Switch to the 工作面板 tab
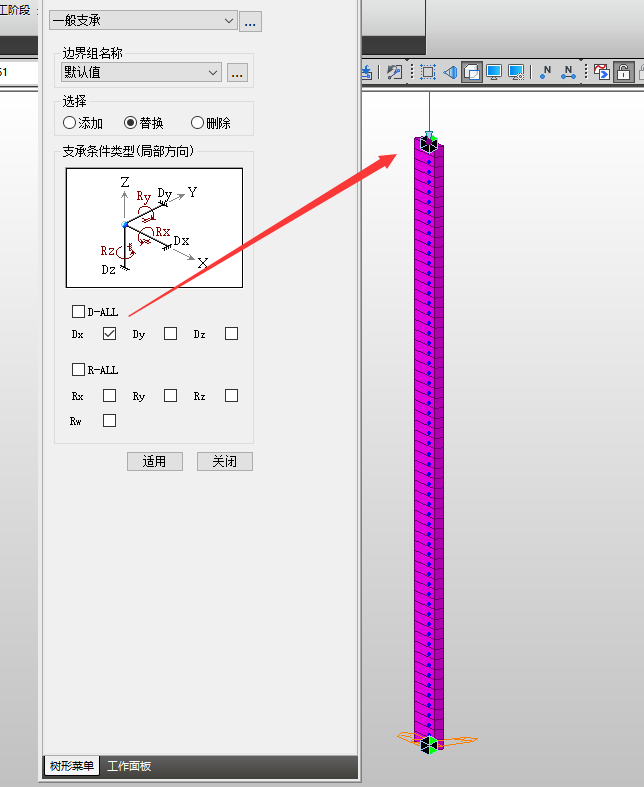Image resolution: width=644 pixels, height=787 pixels. click(x=129, y=766)
